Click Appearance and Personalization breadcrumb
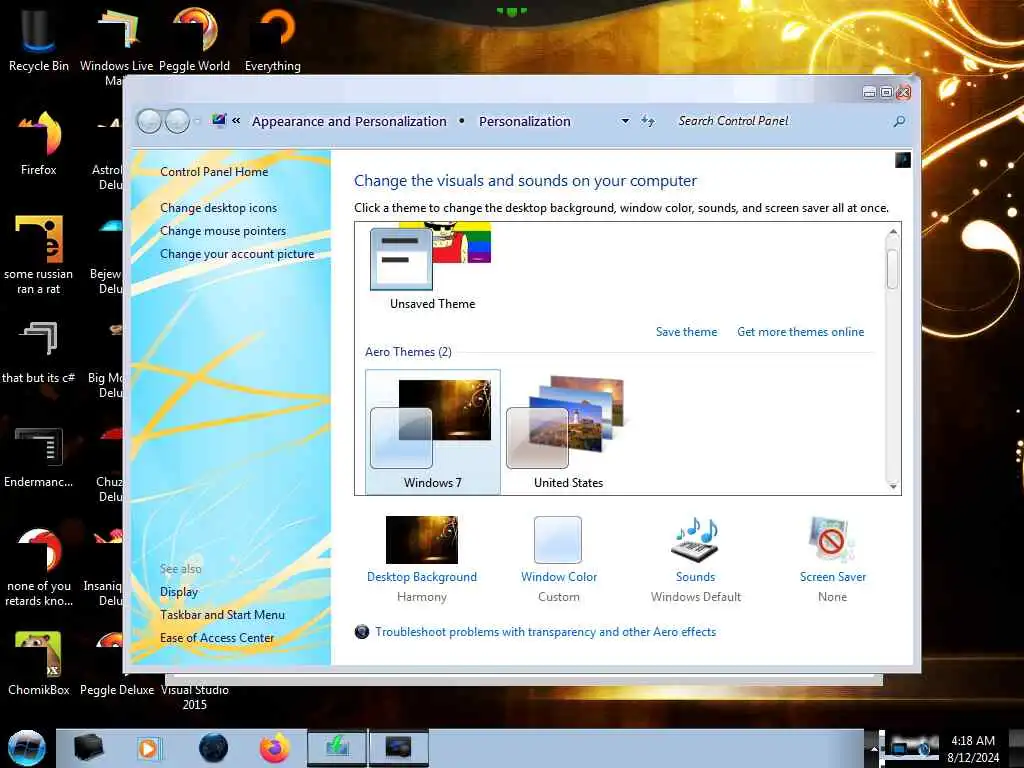The height and width of the screenshot is (768, 1024). point(349,121)
